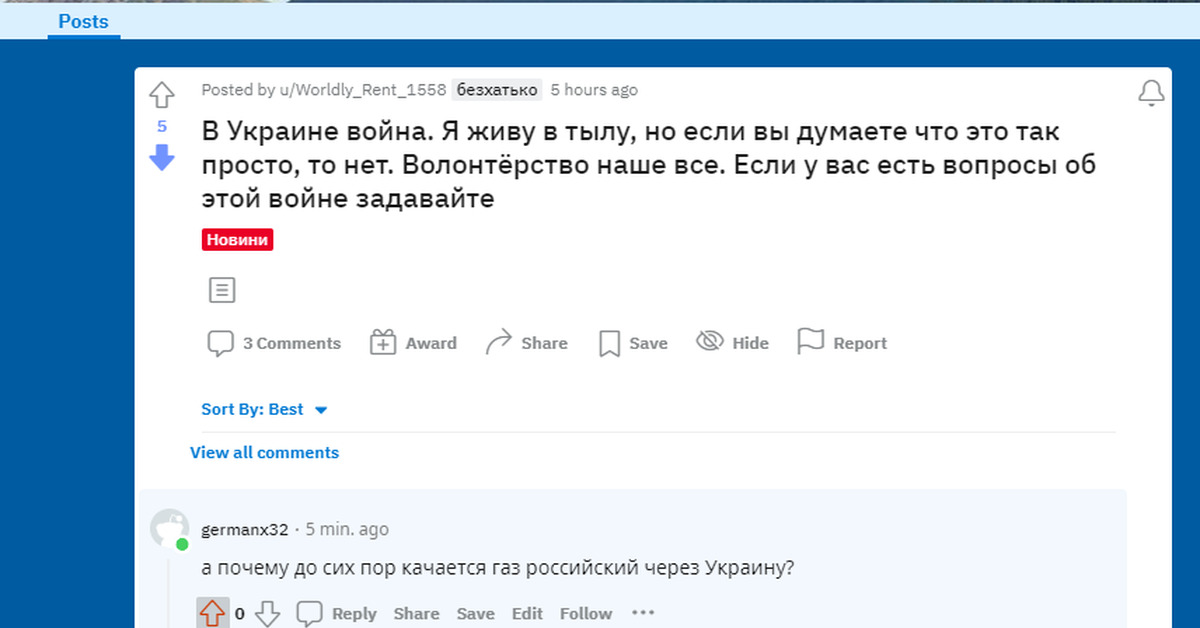Reply to germanx32's comment

[340, 613]
